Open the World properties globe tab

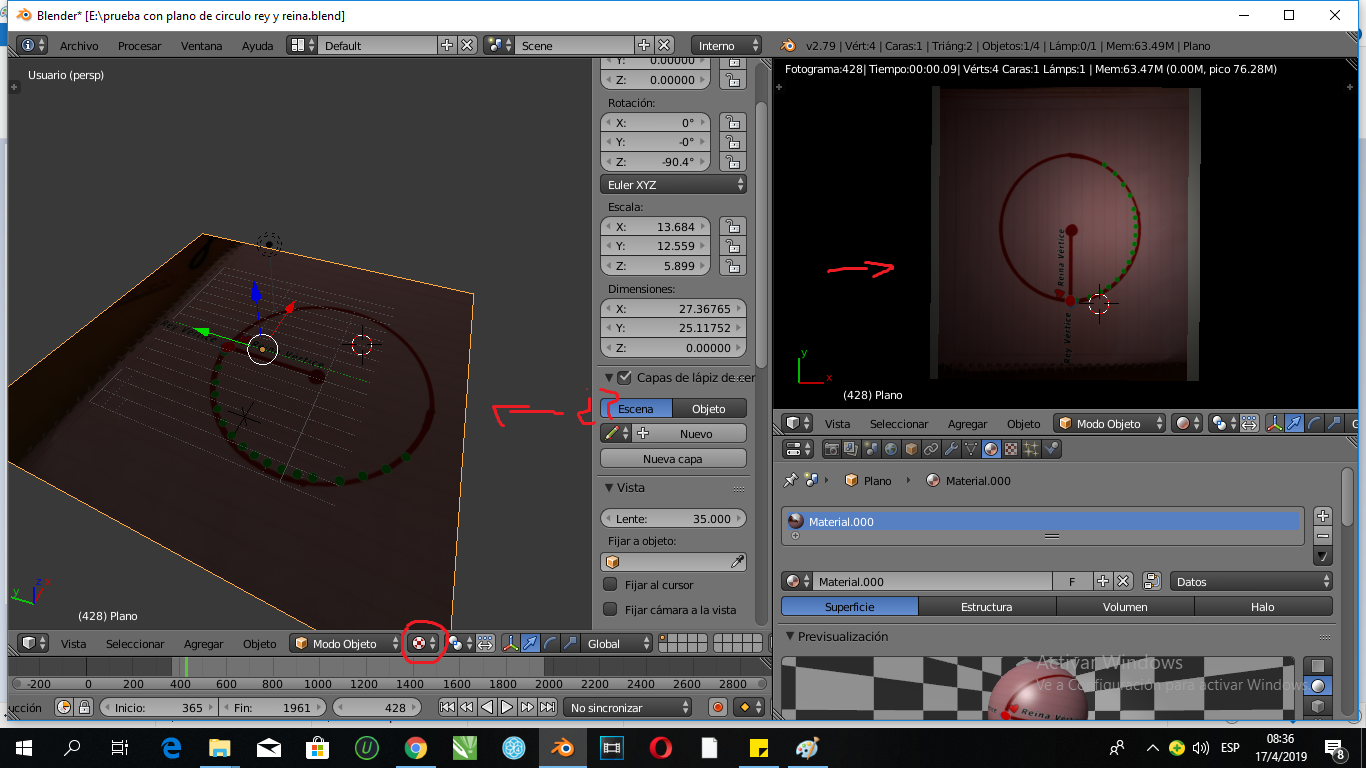pyautogui.click(x=890, y=450)
